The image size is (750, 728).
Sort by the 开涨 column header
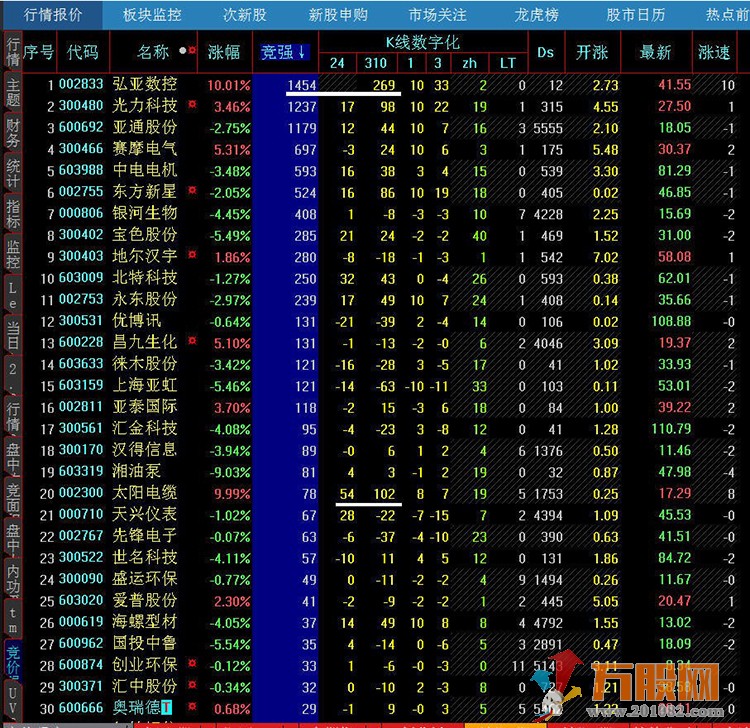(x=592, y=52)
